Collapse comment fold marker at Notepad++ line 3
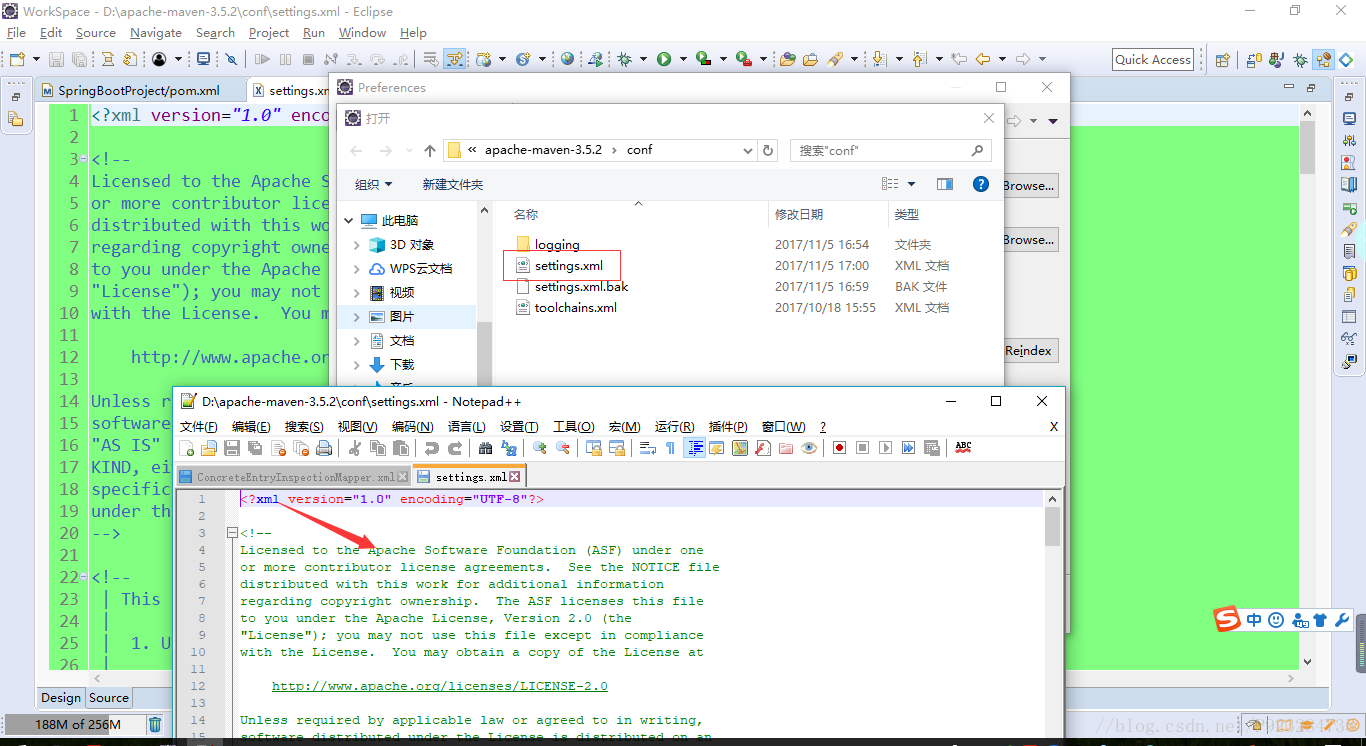This screenshot has height=746, width=1366. click(232, 533)
